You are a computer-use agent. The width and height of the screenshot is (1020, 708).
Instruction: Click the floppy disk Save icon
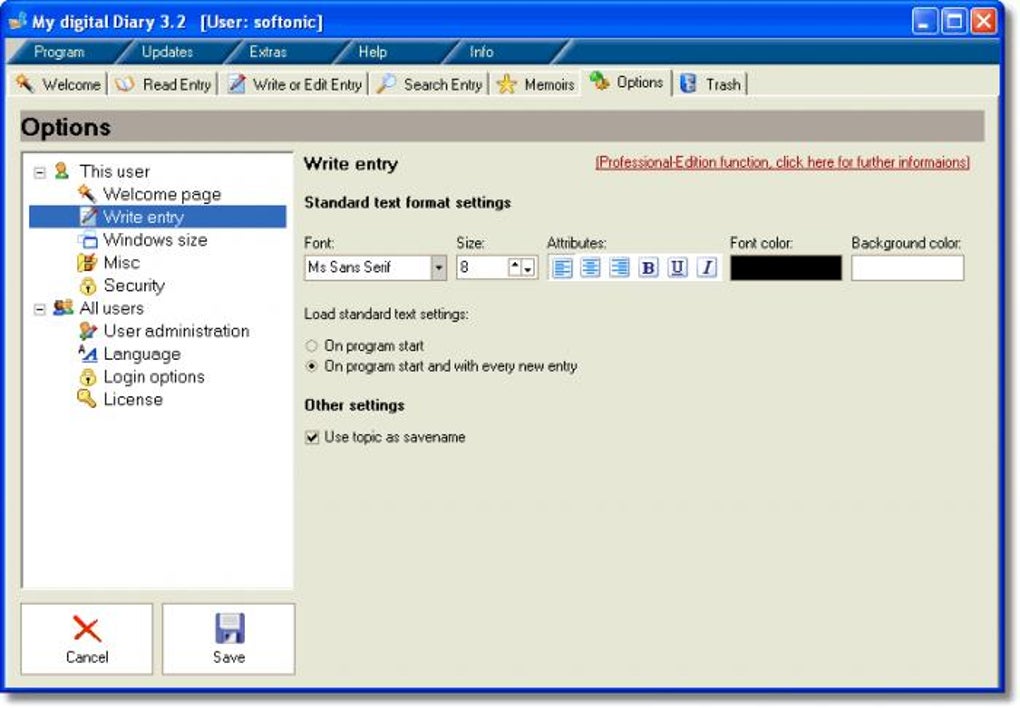click(230, 629)
